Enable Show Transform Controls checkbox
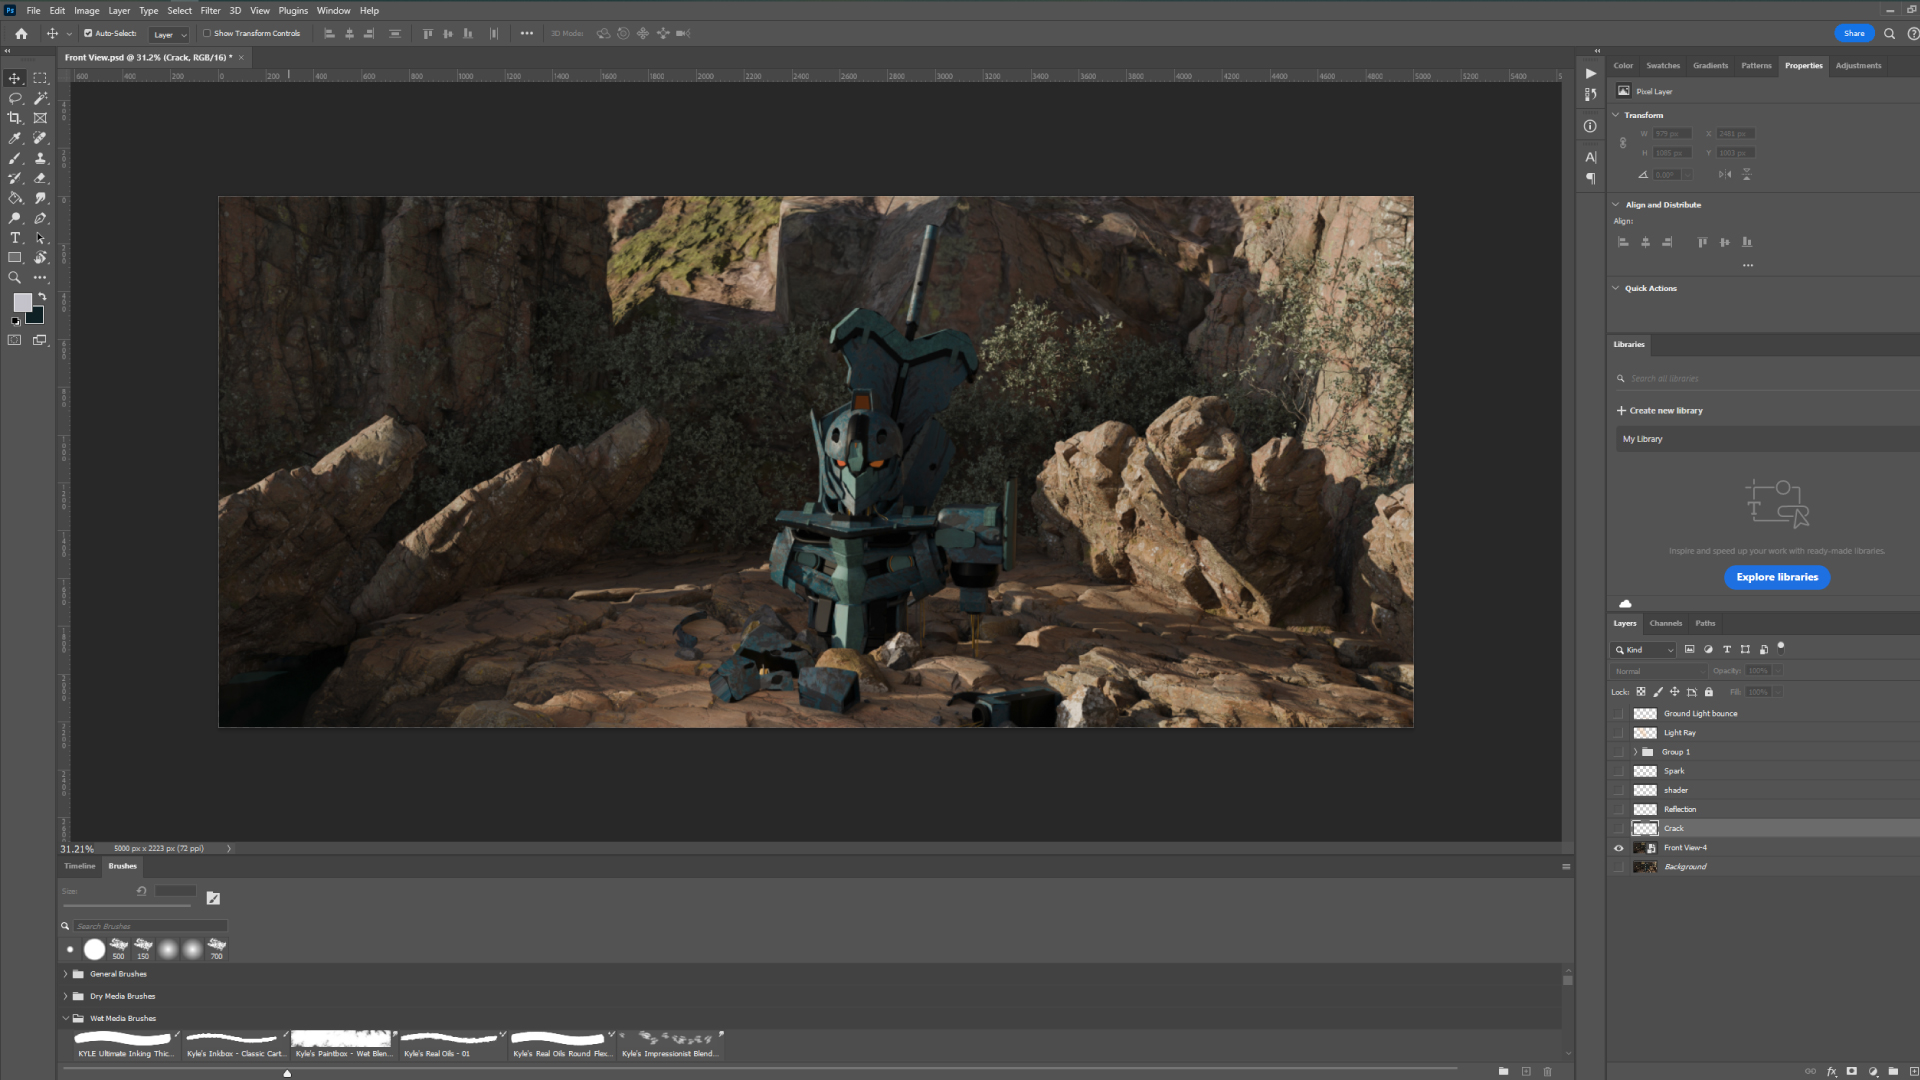Image resolution: width=1920 pixels, height=1080 pixels. click(x=207, y=33)
